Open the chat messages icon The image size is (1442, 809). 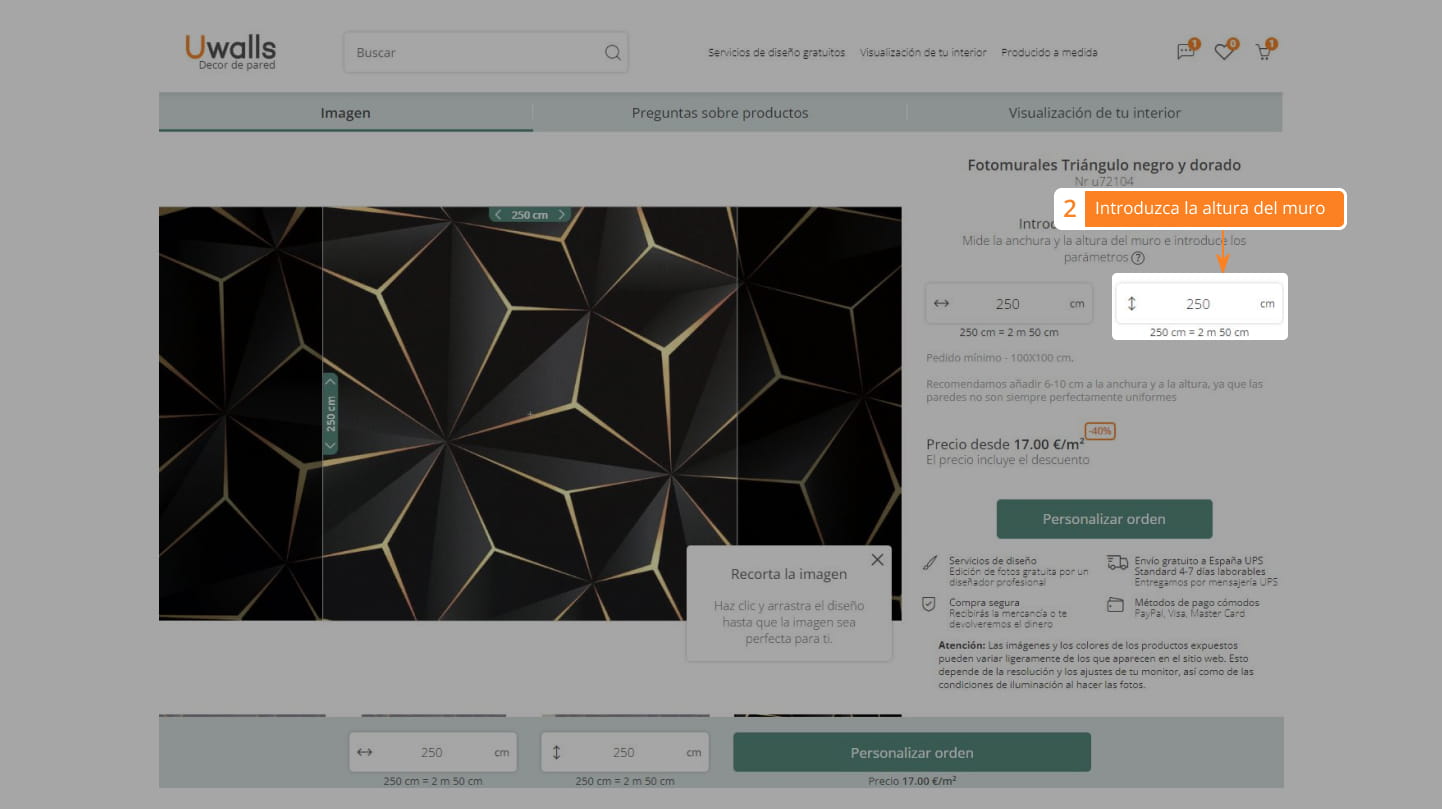point(1186,53)
